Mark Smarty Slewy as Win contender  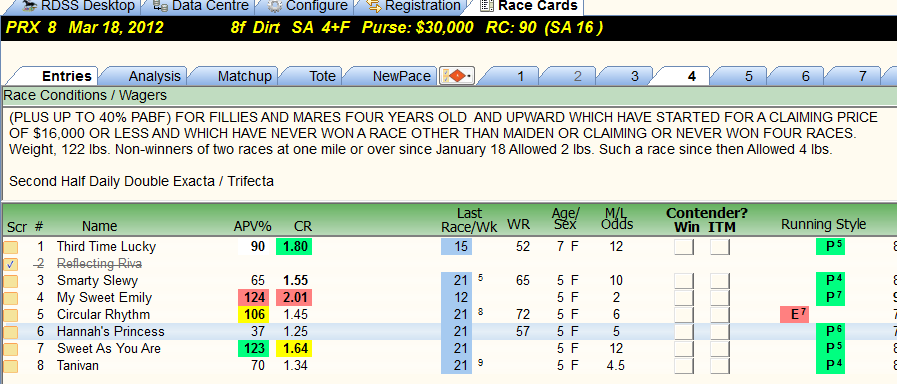[x=684, y=281]
